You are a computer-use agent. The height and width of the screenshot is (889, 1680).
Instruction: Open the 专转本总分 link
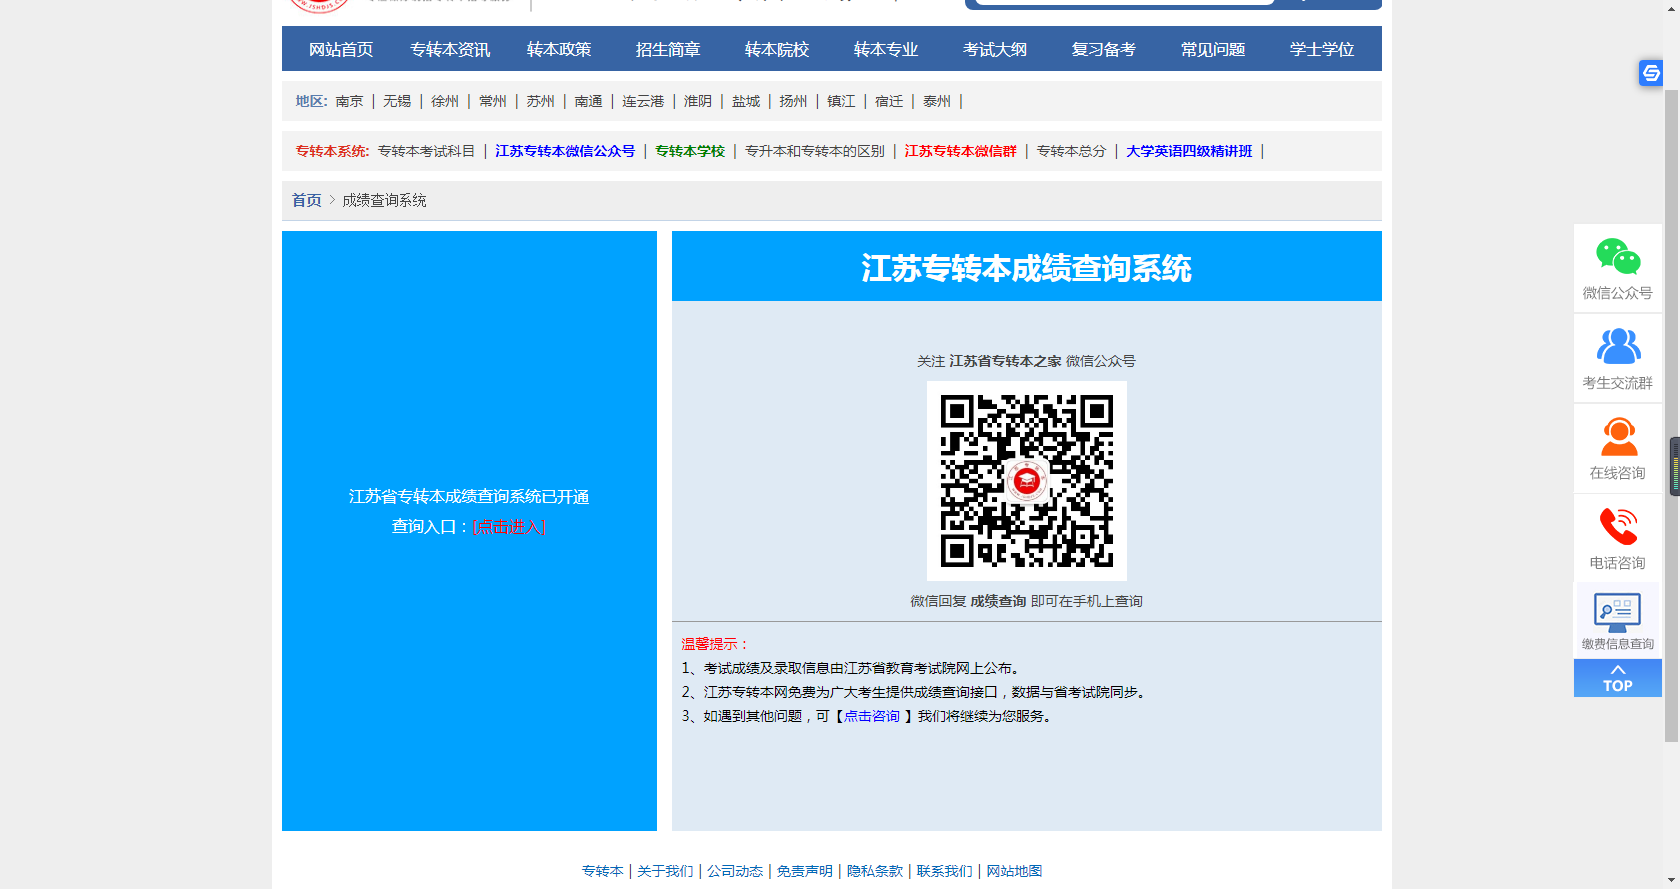(1071, 151)
